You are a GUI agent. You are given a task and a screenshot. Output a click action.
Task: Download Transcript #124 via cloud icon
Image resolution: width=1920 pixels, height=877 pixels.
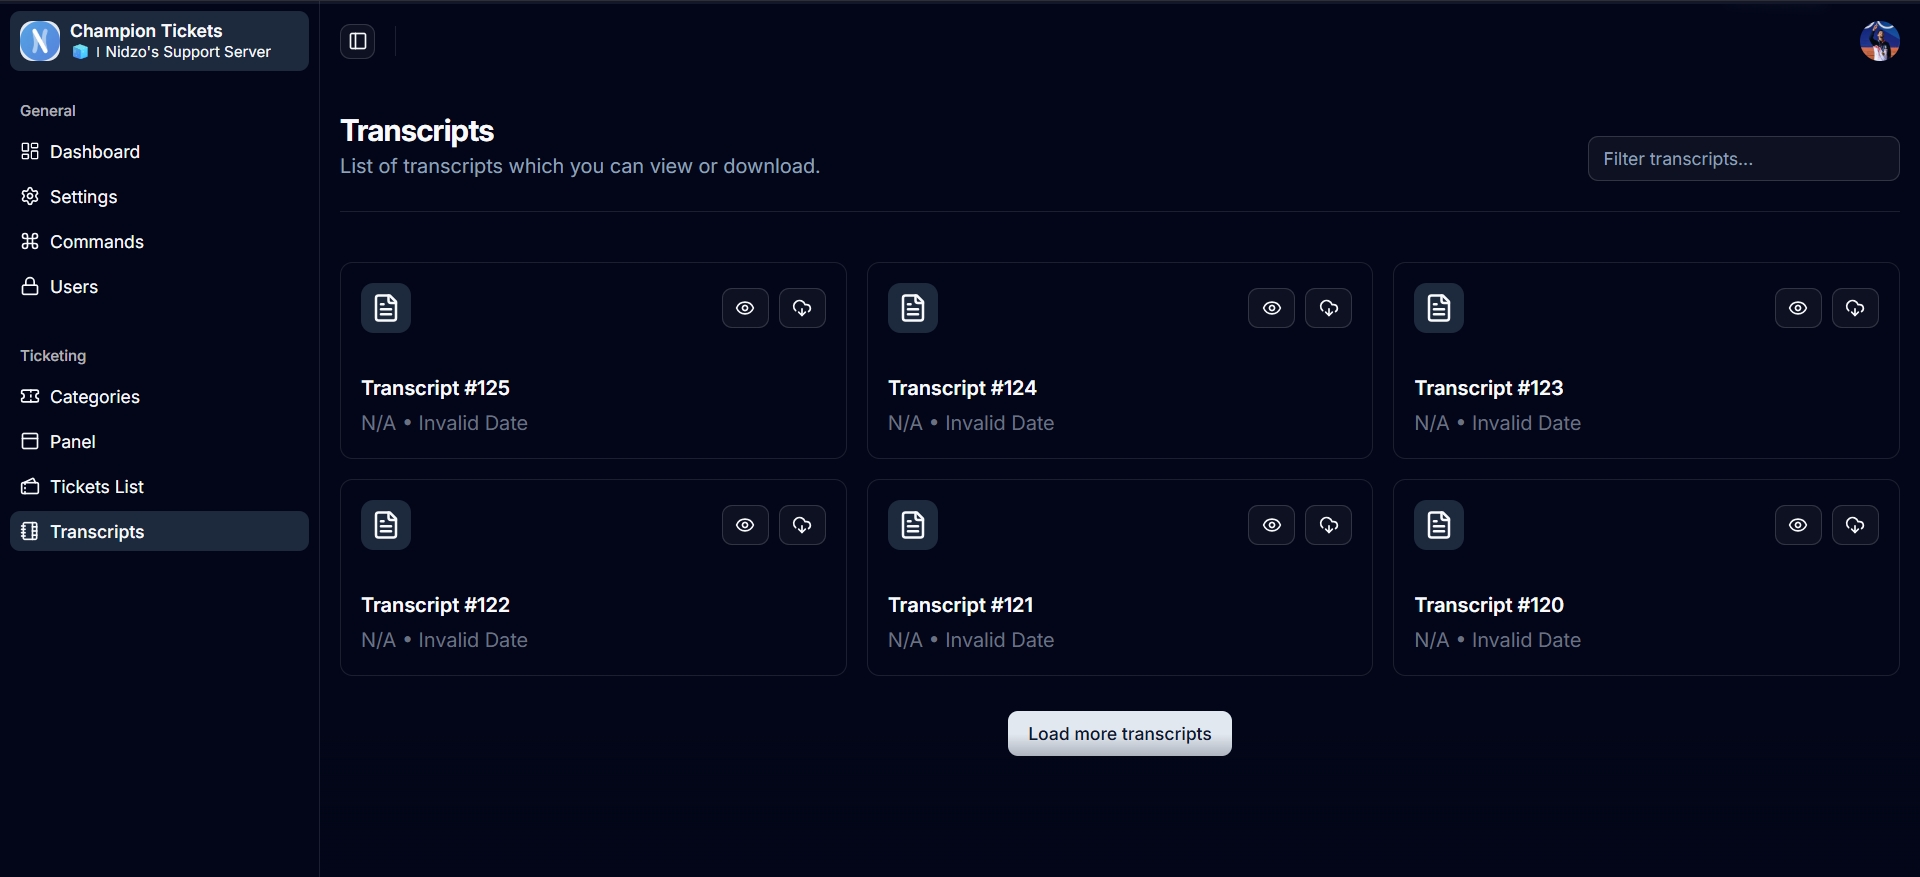point(1328,308)
